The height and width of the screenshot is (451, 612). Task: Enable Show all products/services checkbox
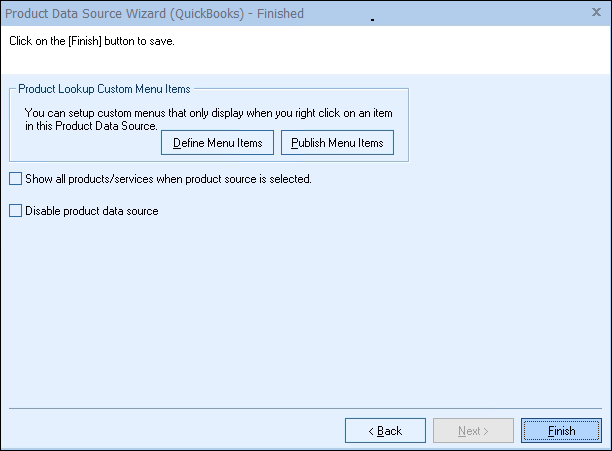click(14, 179)
